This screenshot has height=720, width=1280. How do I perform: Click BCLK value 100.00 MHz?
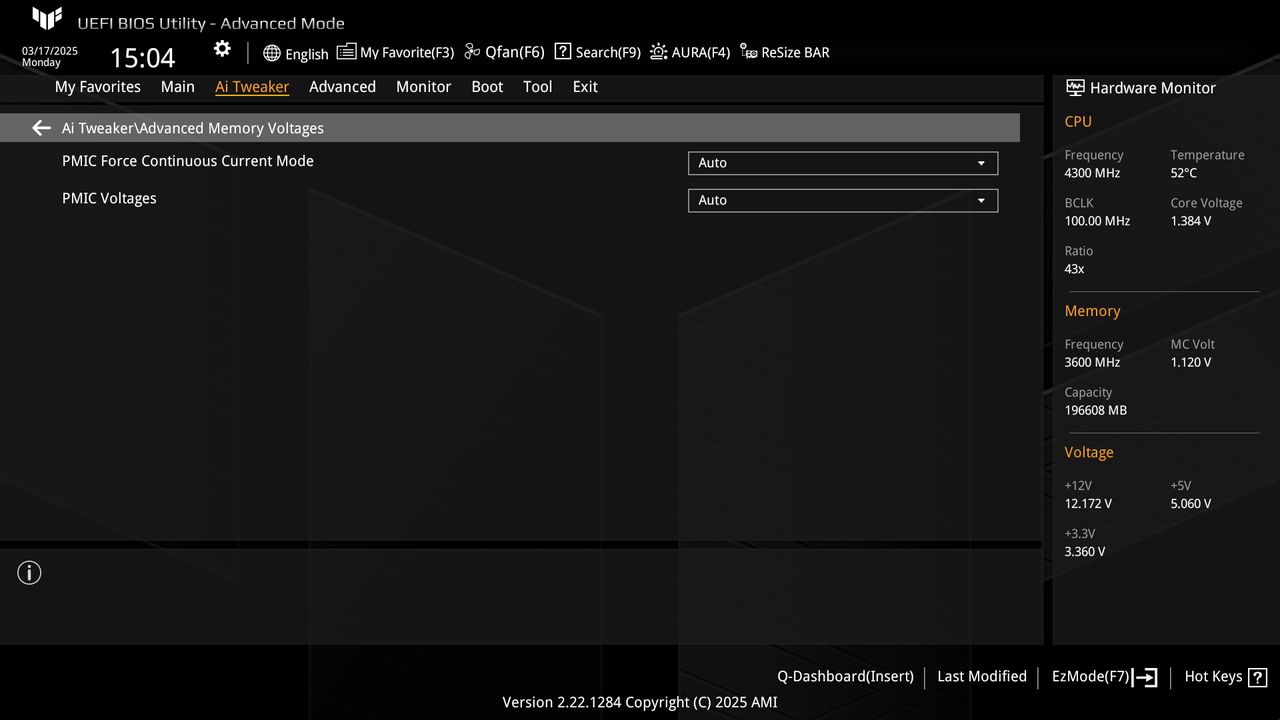[1097, 221]
